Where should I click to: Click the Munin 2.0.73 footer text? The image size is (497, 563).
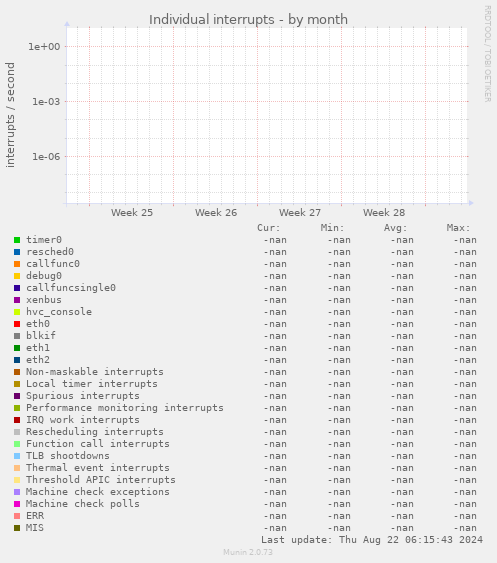tap(248, 552)
